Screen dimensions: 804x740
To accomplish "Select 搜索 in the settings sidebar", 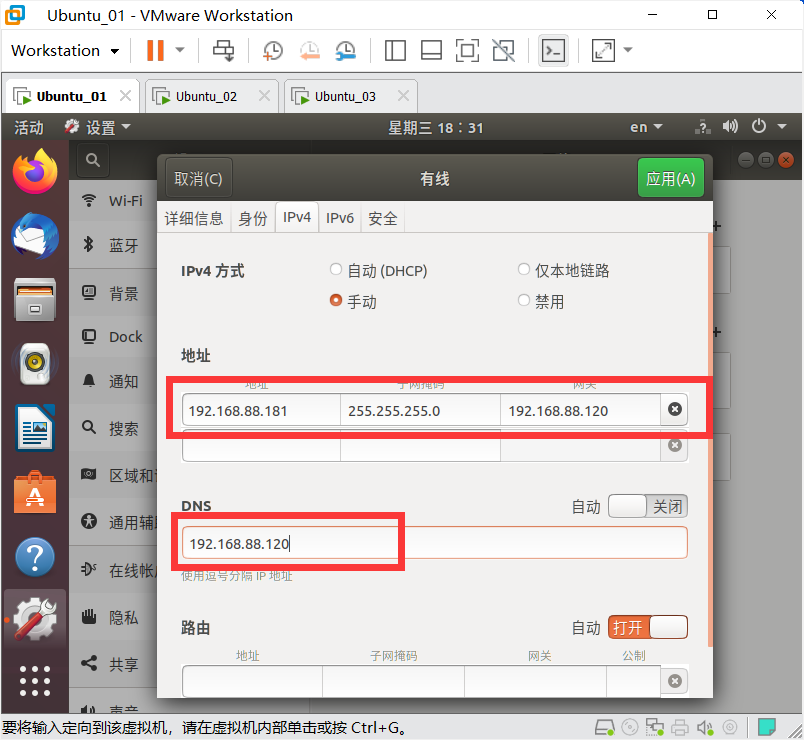I will coord(113,428).
